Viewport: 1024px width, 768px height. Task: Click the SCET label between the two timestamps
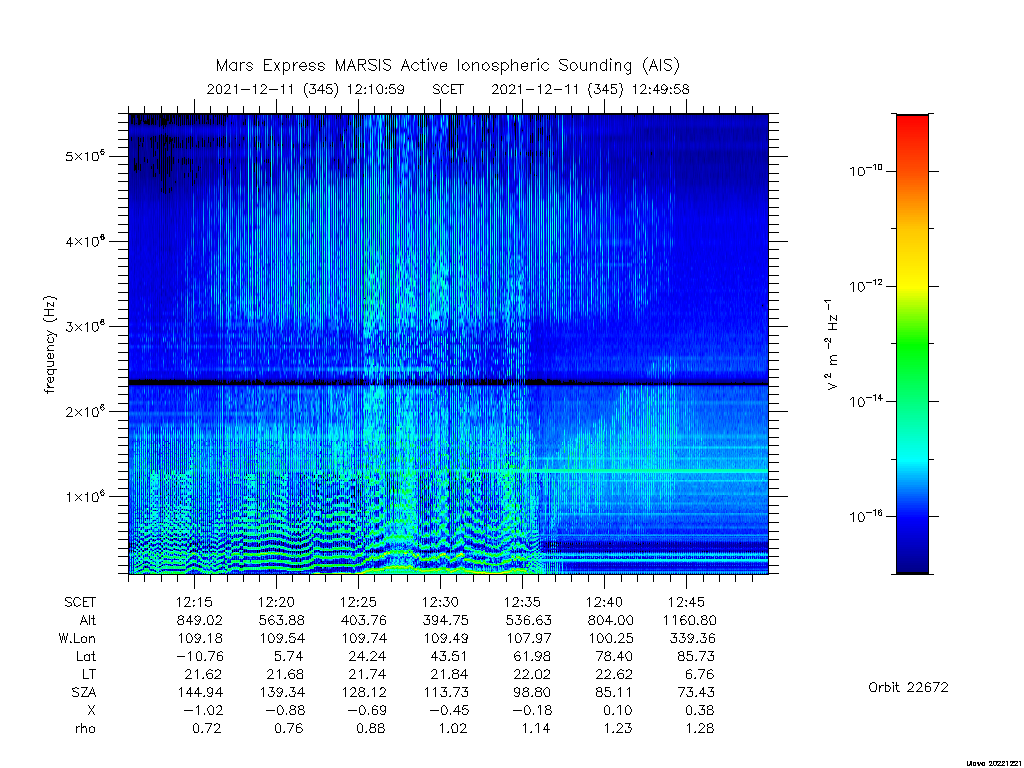tap(448, 89)
